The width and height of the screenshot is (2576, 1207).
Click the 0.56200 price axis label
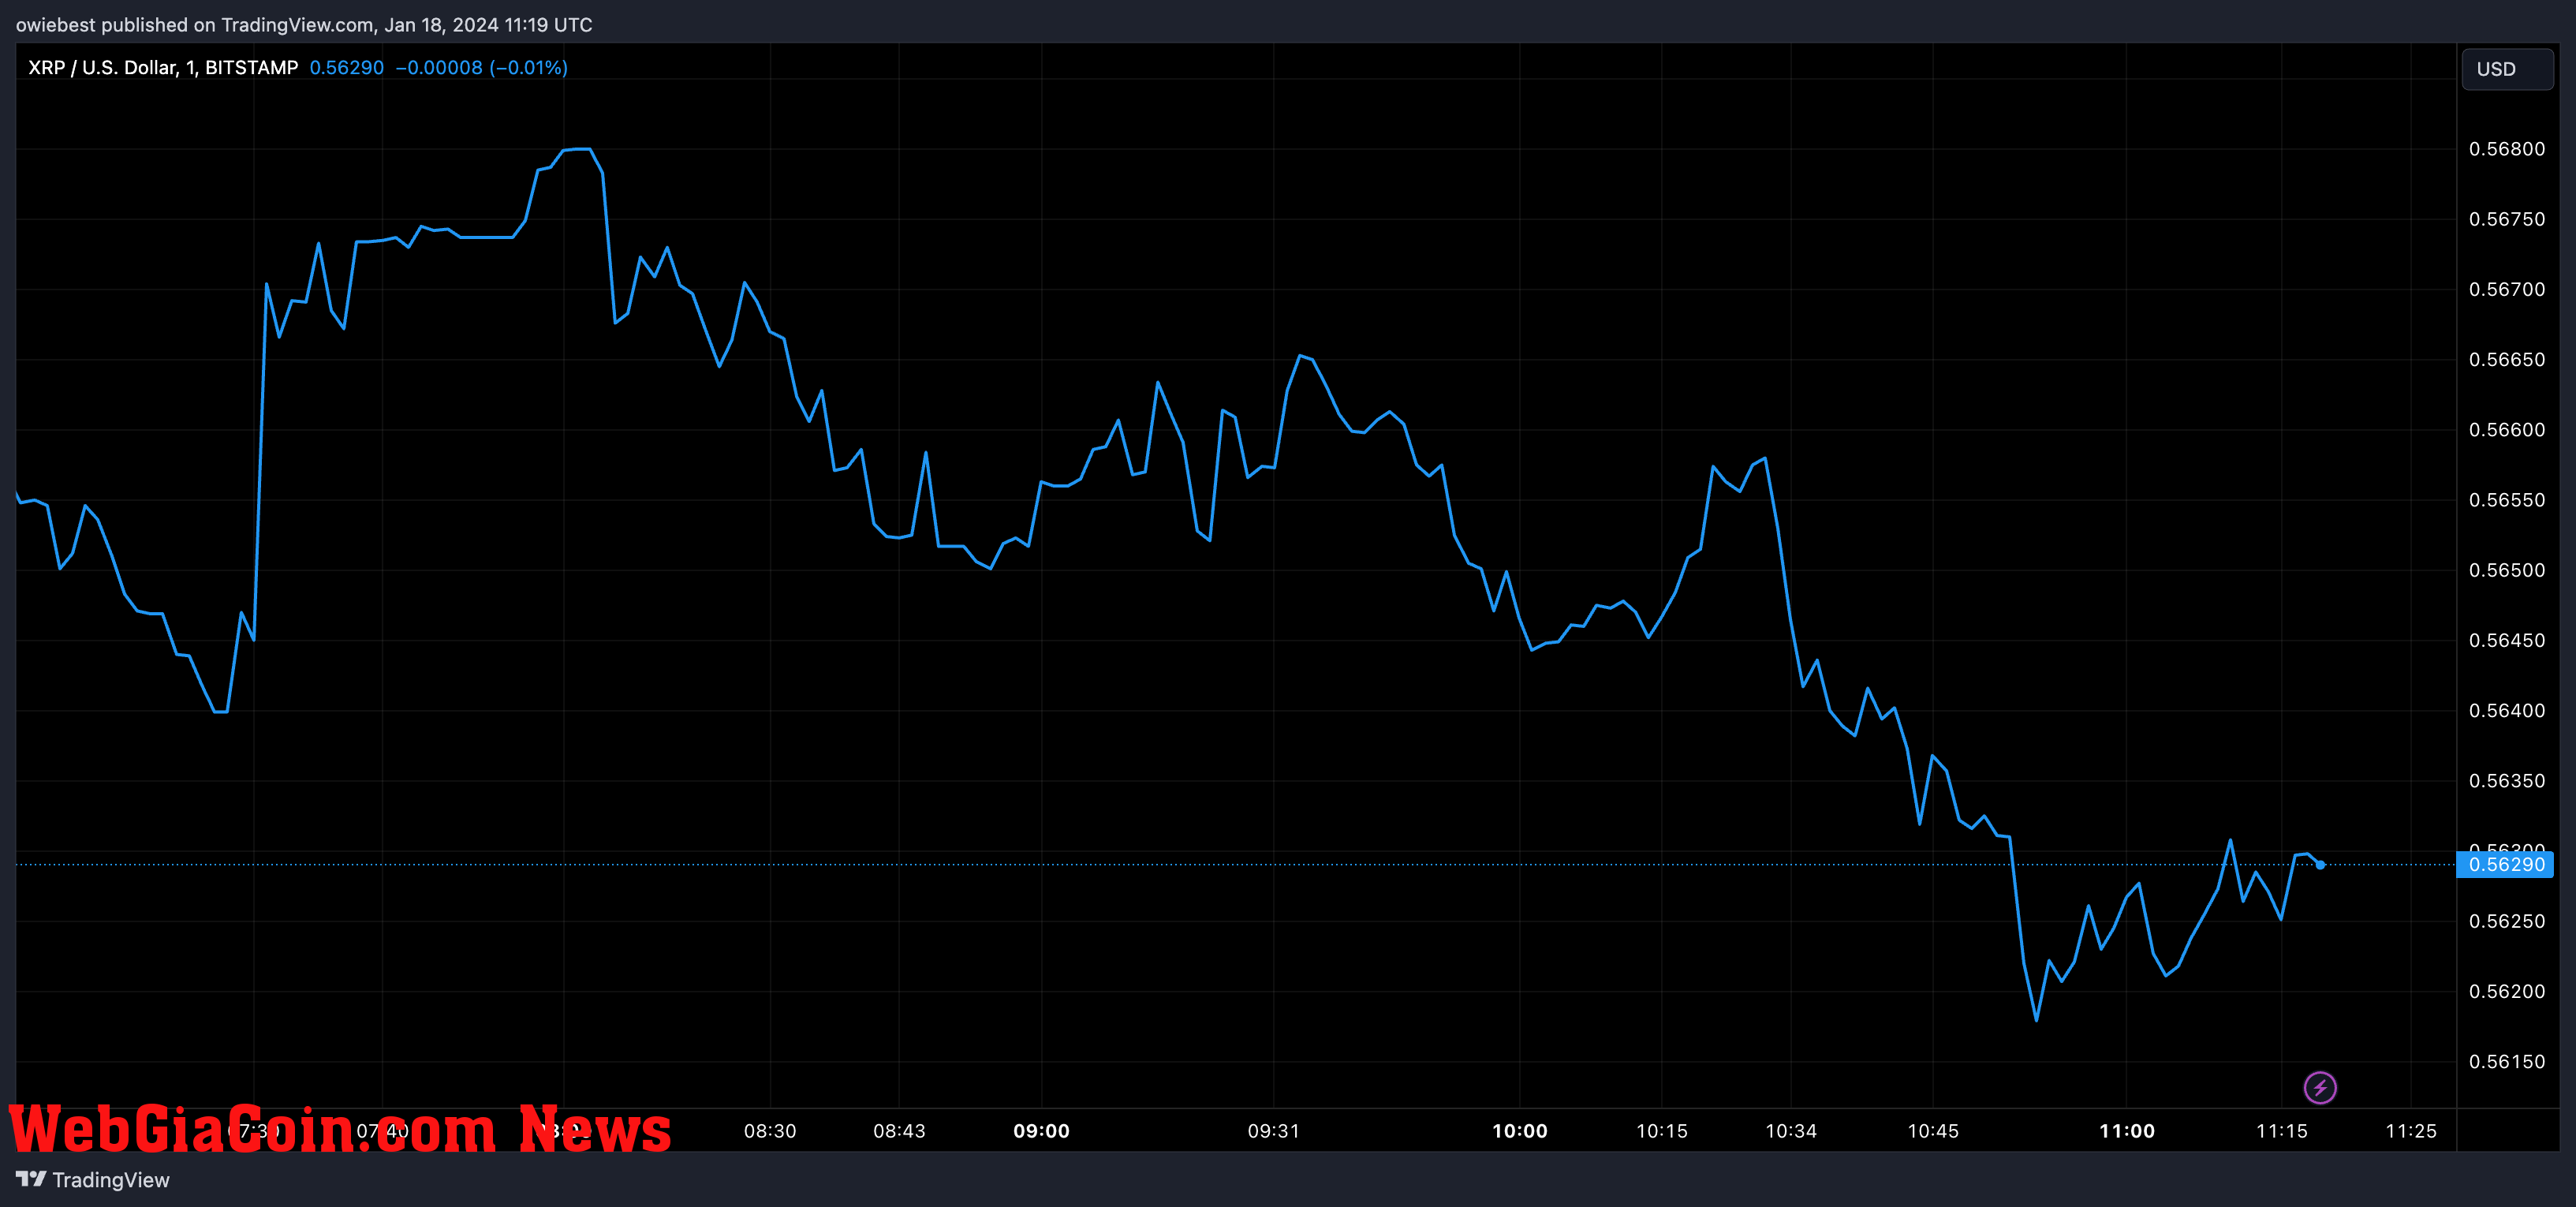(x=2507, y=991)
